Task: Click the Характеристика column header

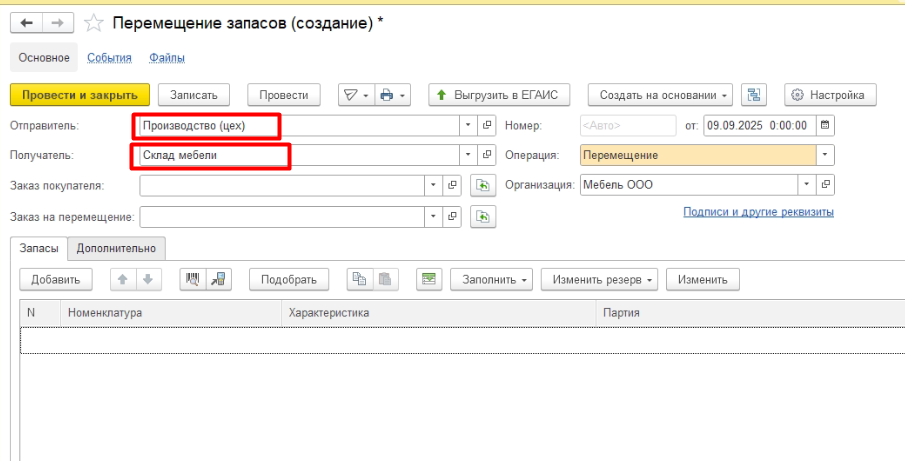Action: pos(438,312)
